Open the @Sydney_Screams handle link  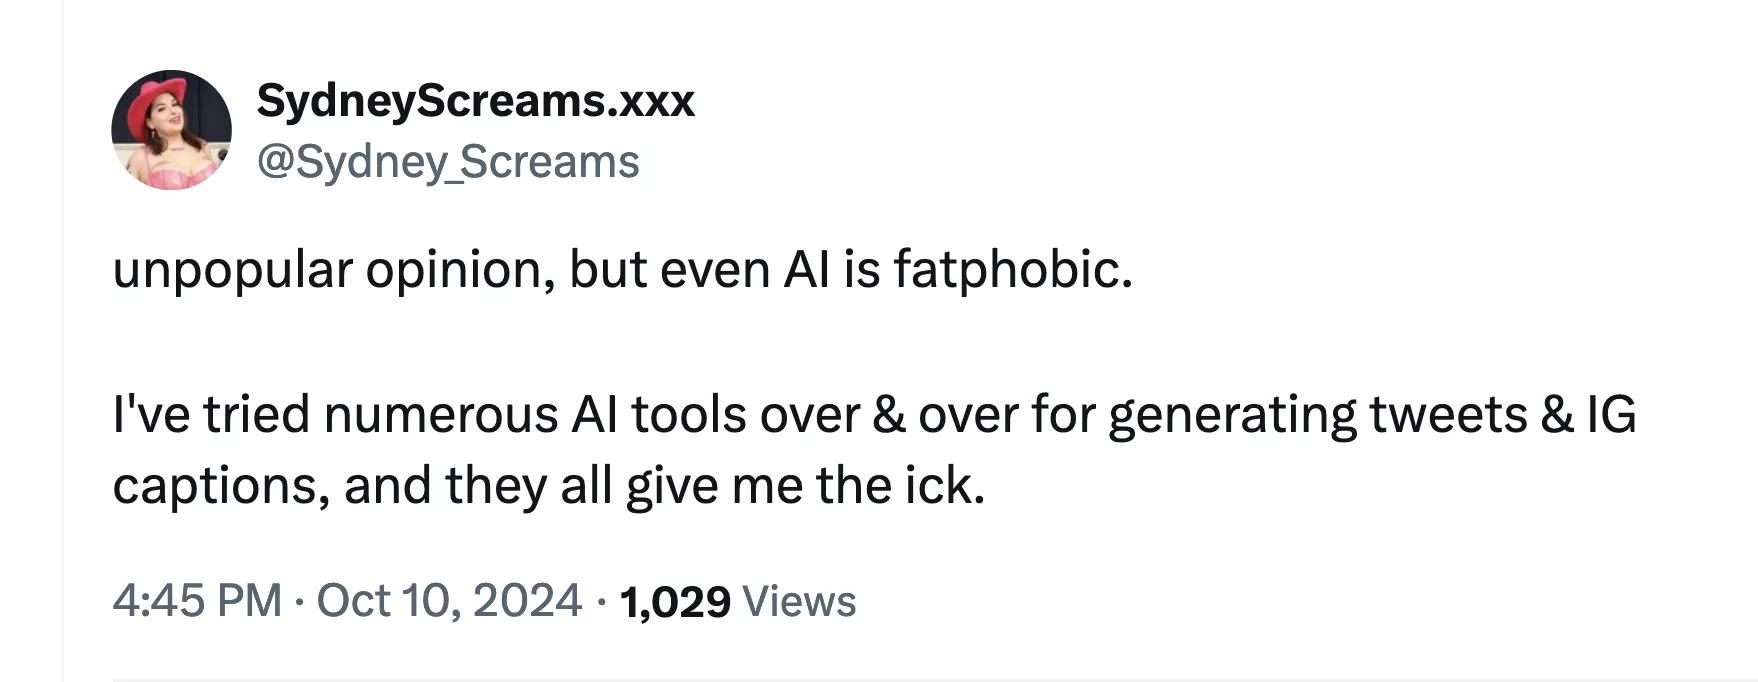(x=448, y=162)
